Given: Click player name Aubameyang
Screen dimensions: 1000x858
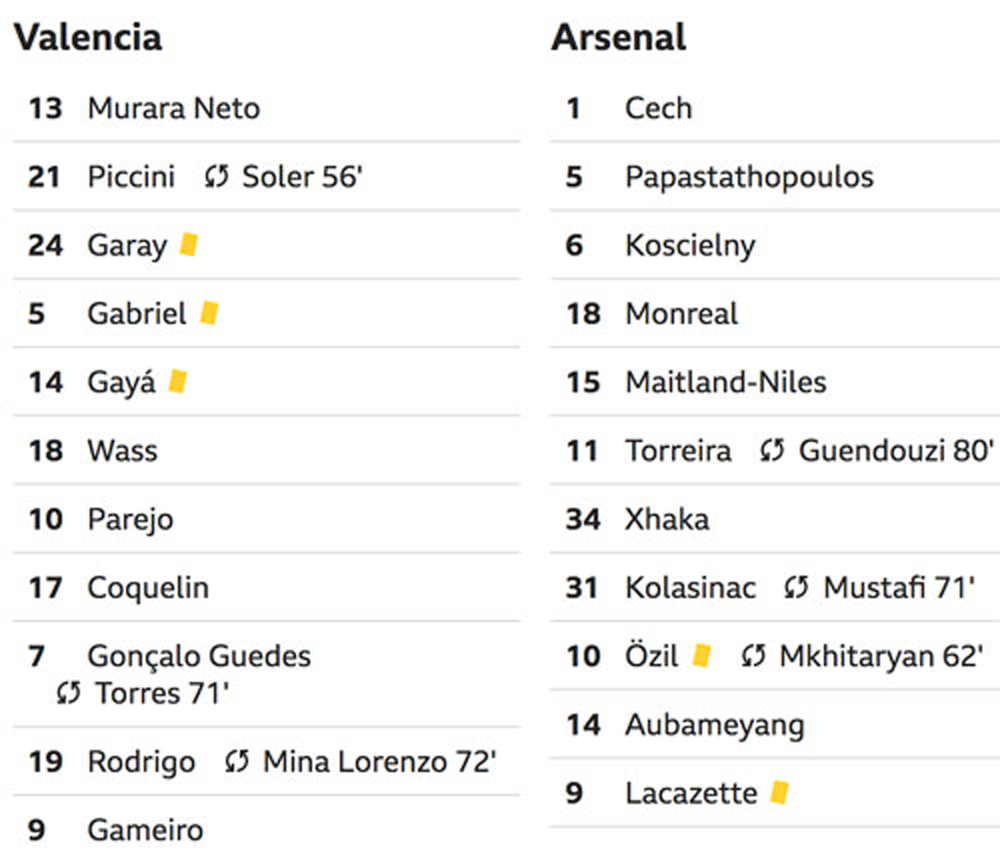Looking at the screenshot, I should pos(715,725).
